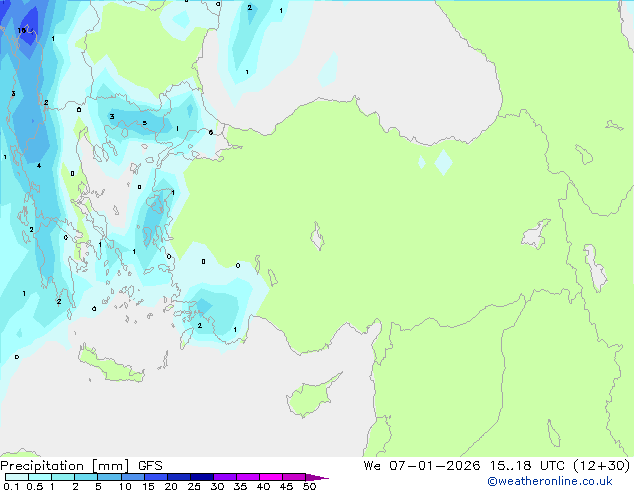The image size is (634, 490).
Task: Click the '4' precipitation value on the map
Action: [39, 165]
